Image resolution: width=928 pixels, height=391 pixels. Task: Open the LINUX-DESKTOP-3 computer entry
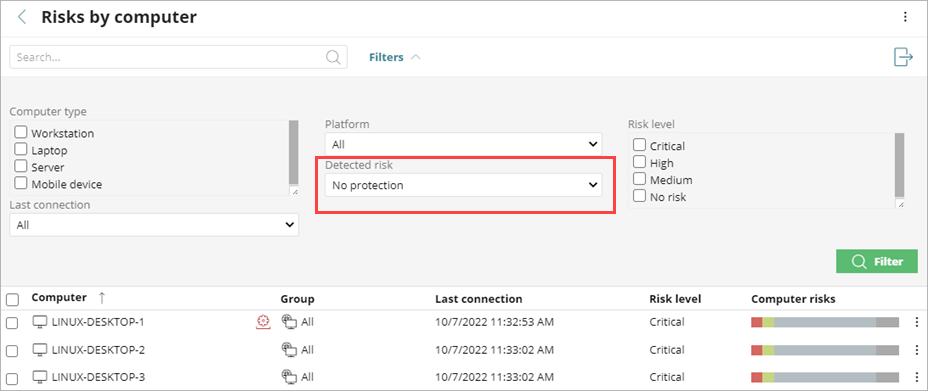coord(98,377)
